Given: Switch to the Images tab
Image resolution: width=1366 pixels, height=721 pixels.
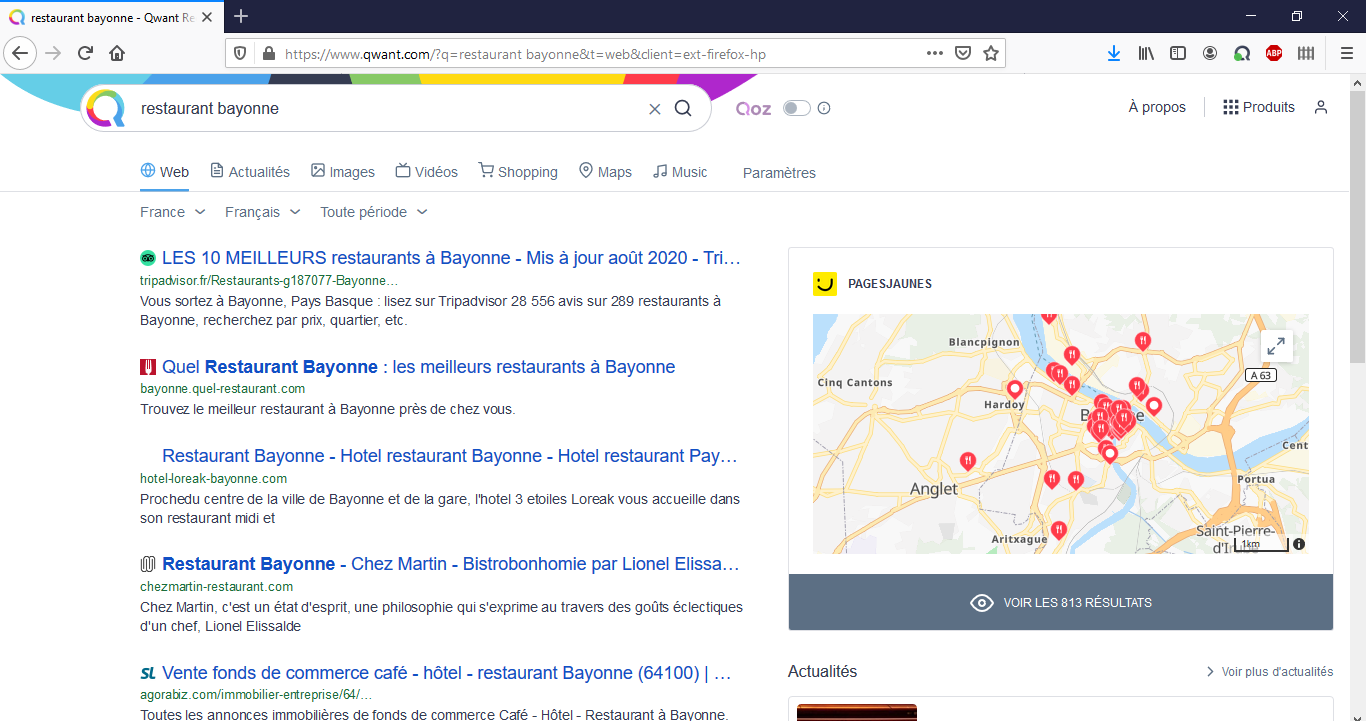Looking at the screenshot, I should click(x=342, y=171).
